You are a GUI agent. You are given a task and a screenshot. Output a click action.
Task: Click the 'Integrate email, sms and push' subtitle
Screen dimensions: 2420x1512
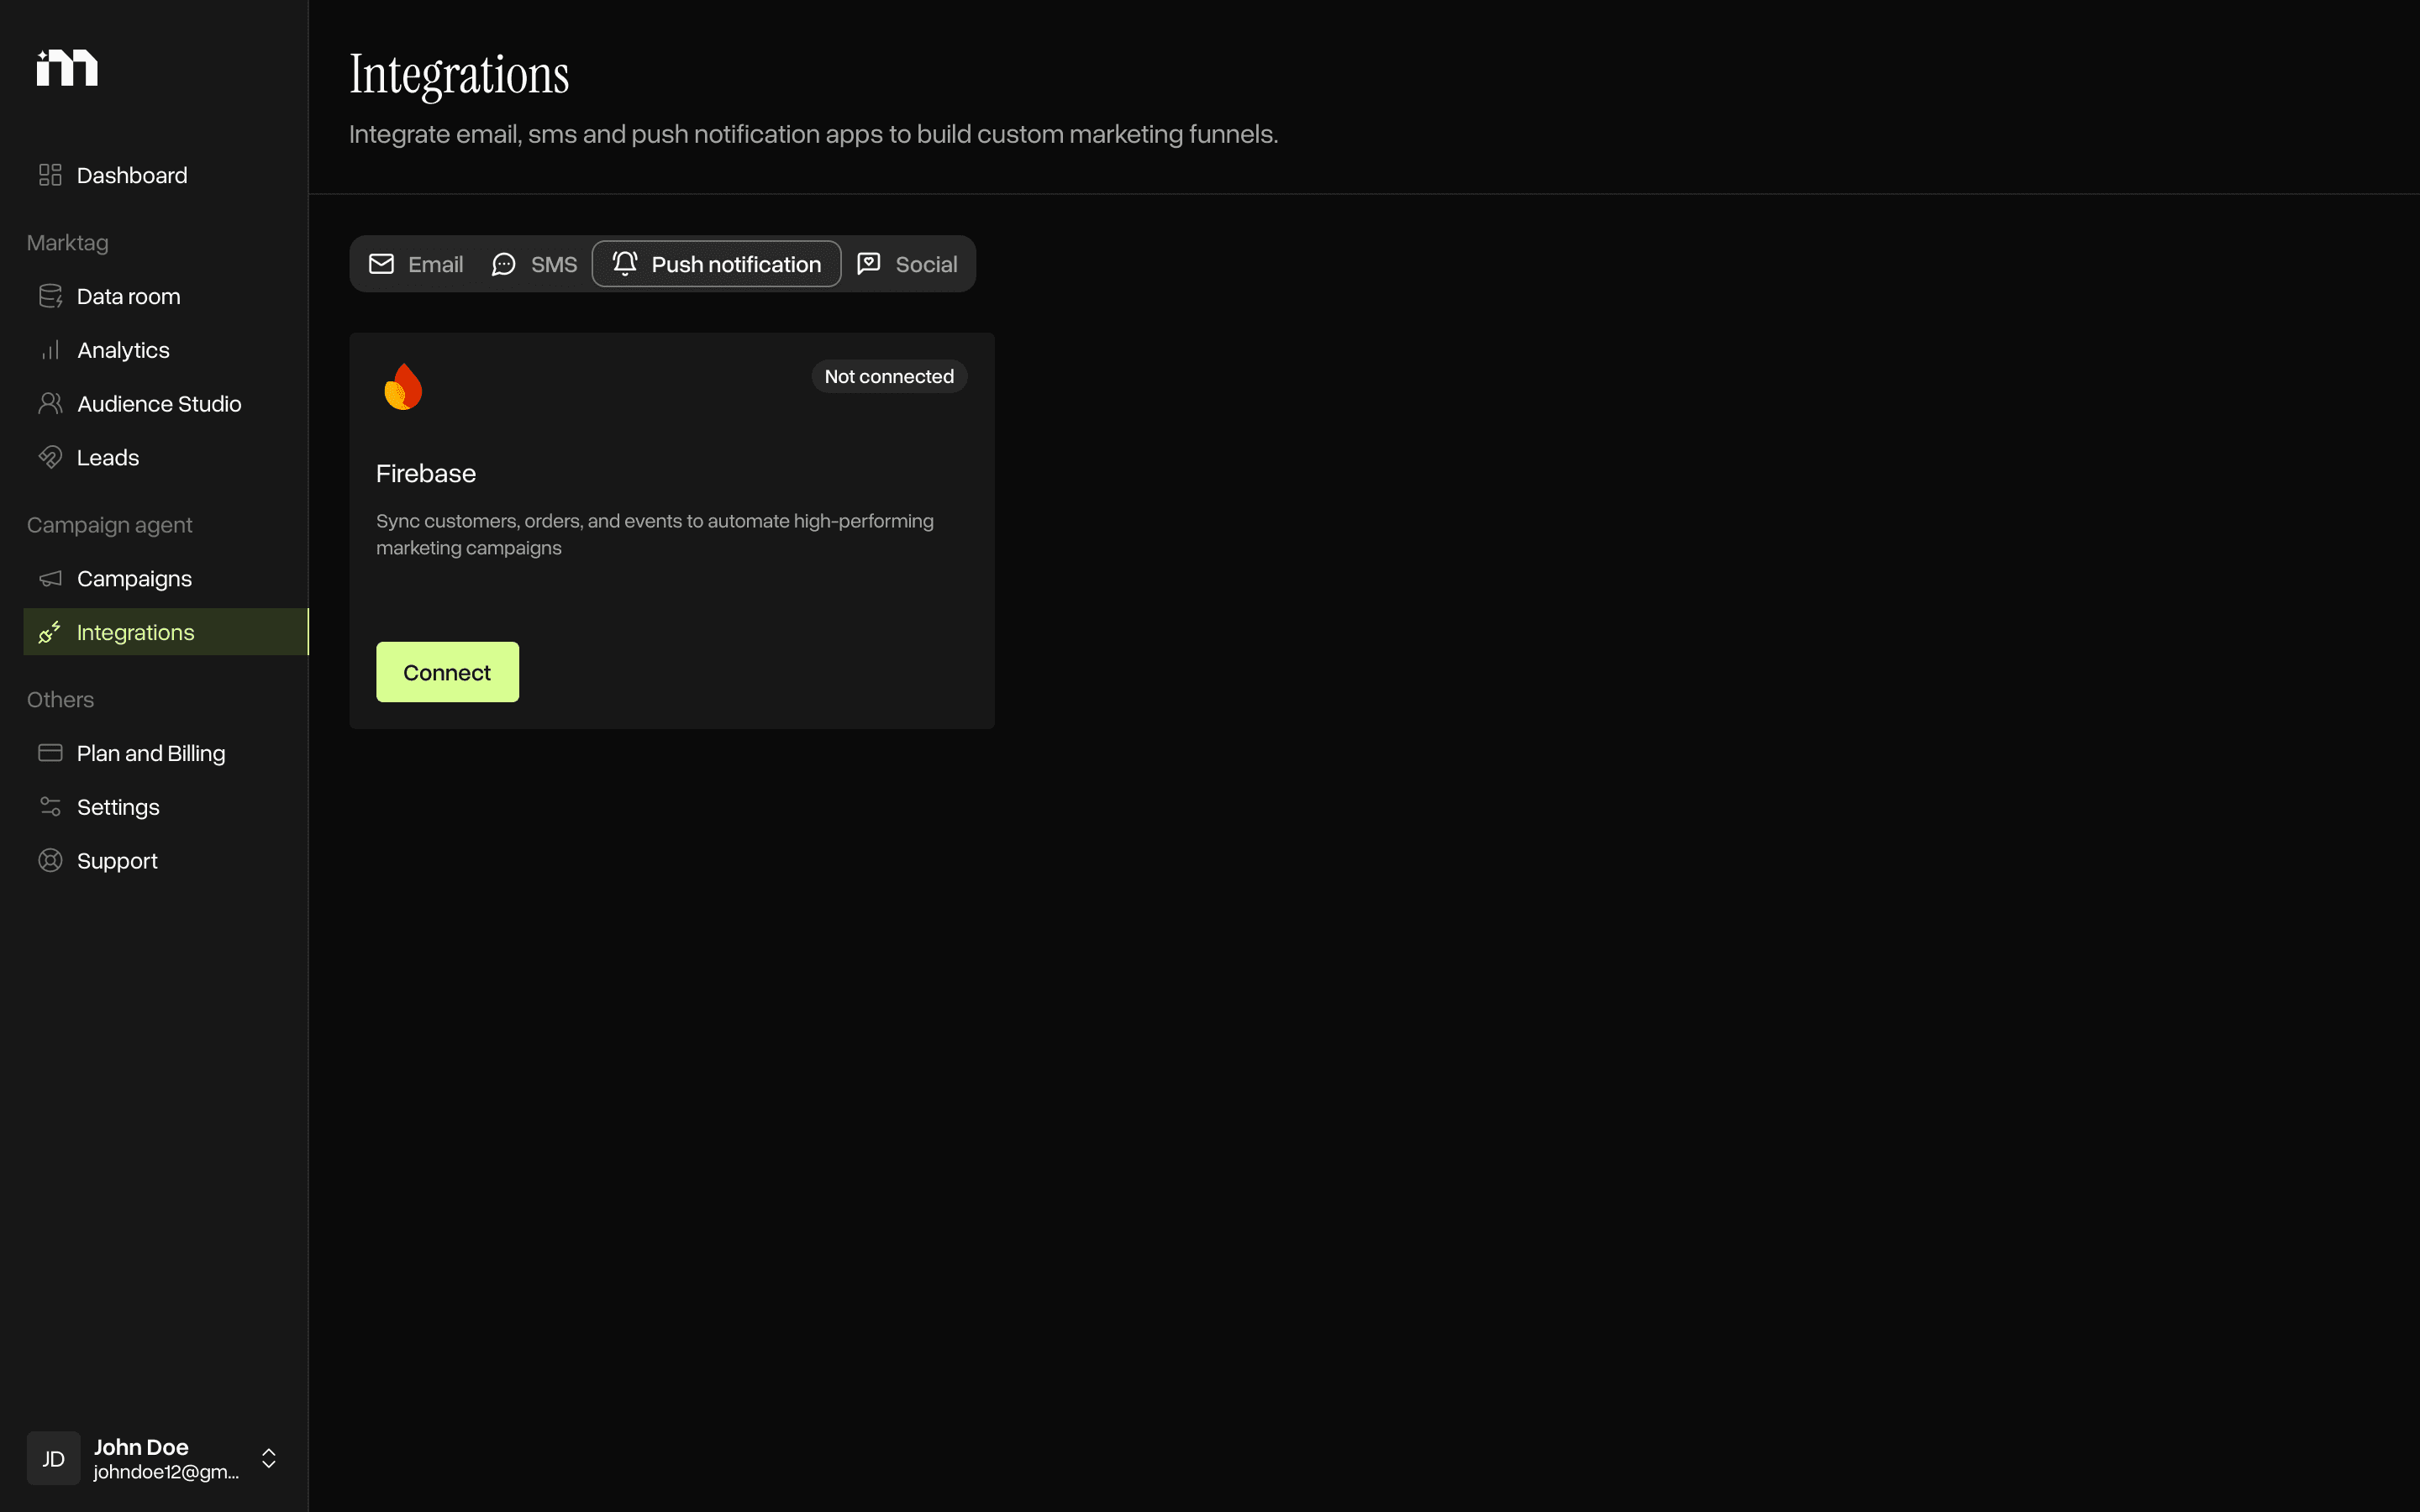pyautogui.click(x=813, y=134)
